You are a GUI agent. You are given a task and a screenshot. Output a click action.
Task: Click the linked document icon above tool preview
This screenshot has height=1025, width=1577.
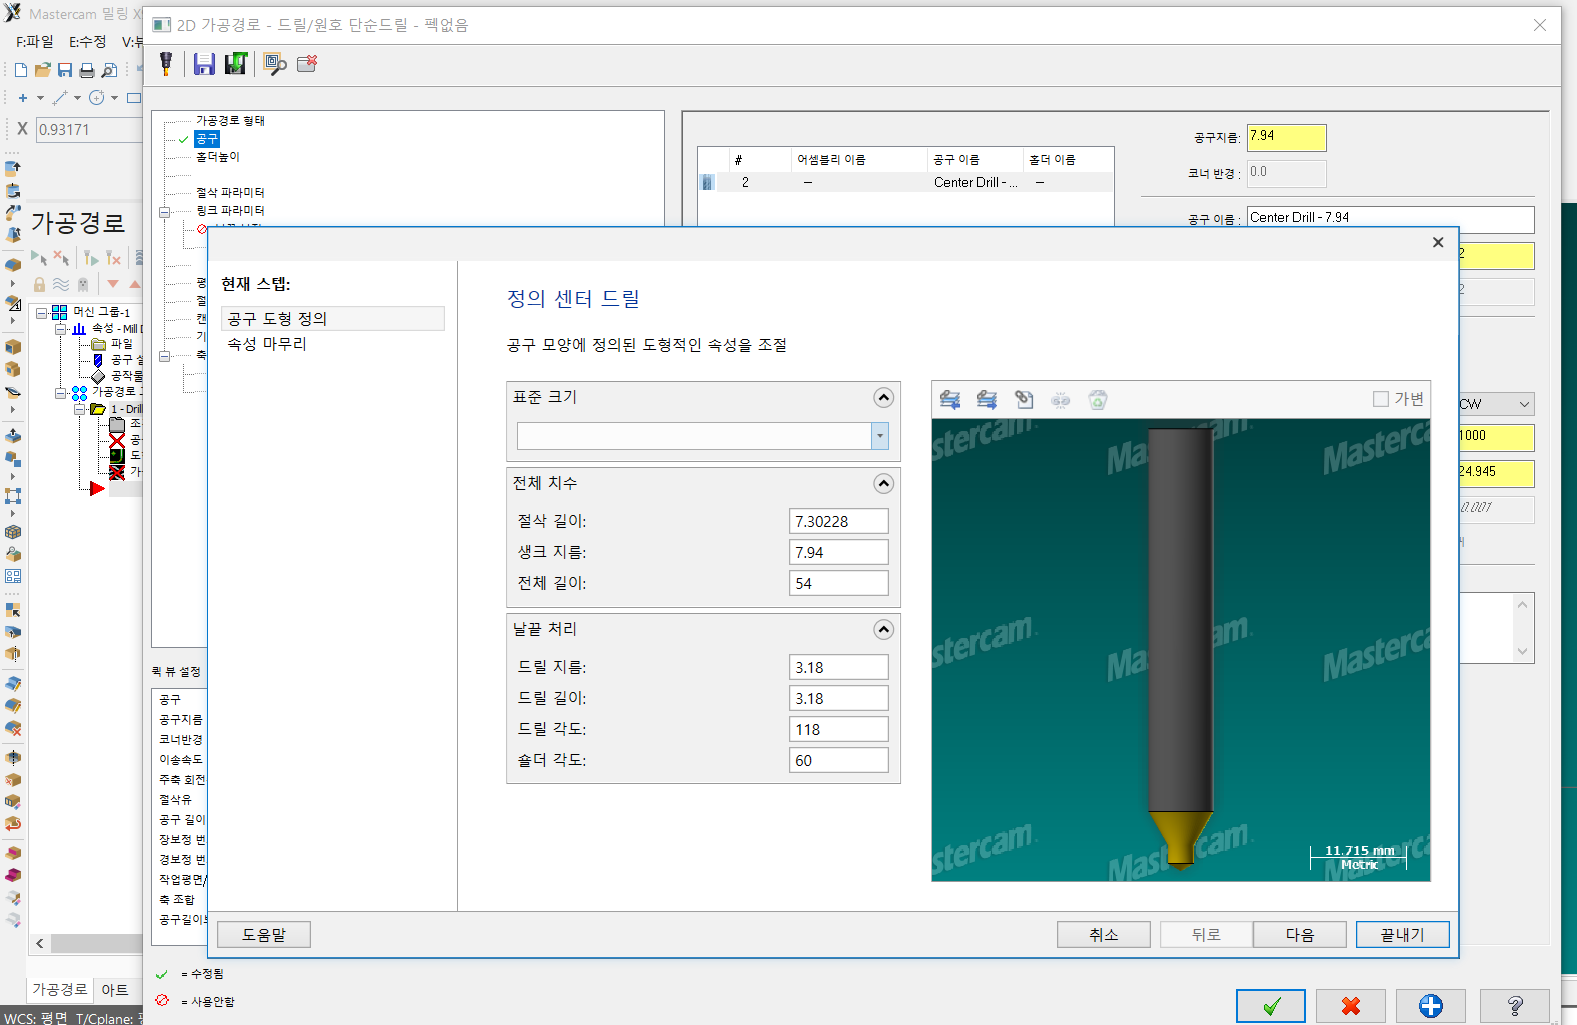(1024, 400)
